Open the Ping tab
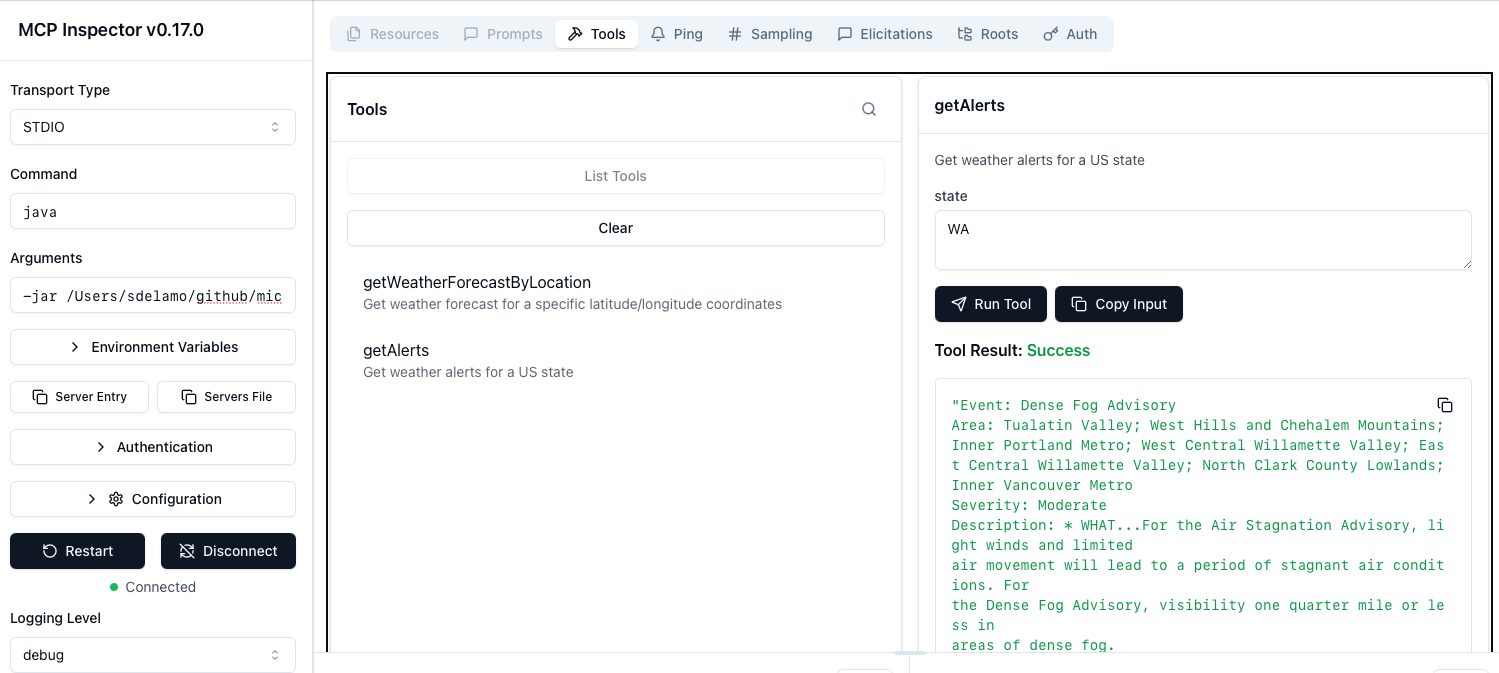 pyautogui.click(x=677, y=34)
